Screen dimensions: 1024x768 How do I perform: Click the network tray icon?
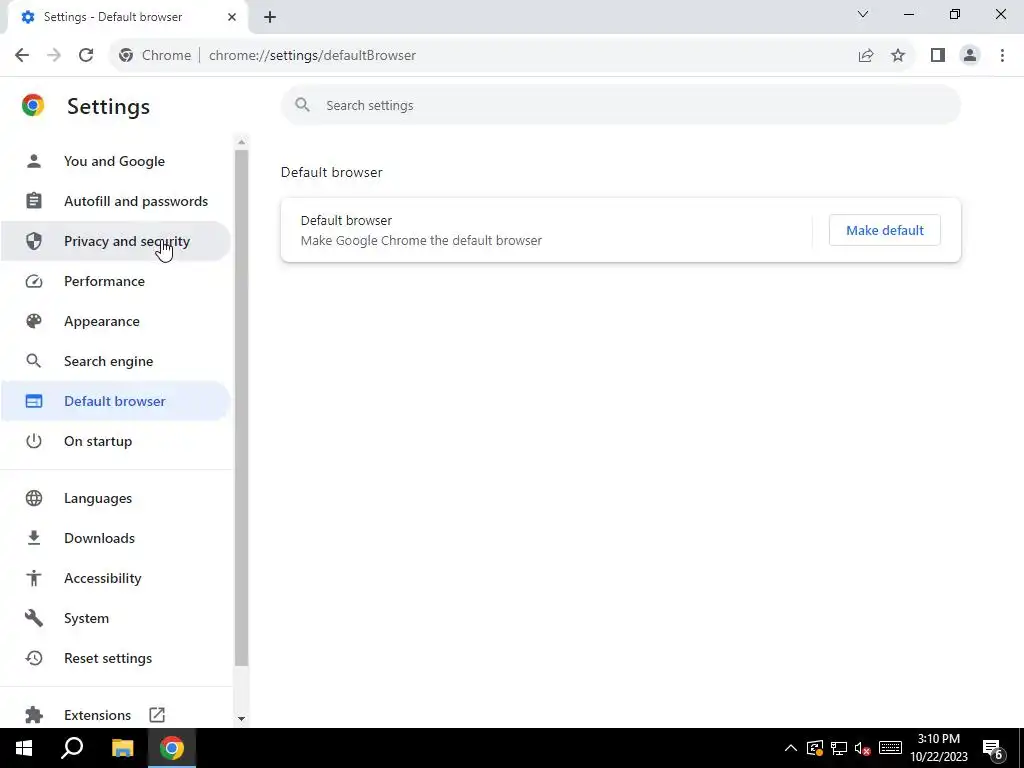(839, 748)
